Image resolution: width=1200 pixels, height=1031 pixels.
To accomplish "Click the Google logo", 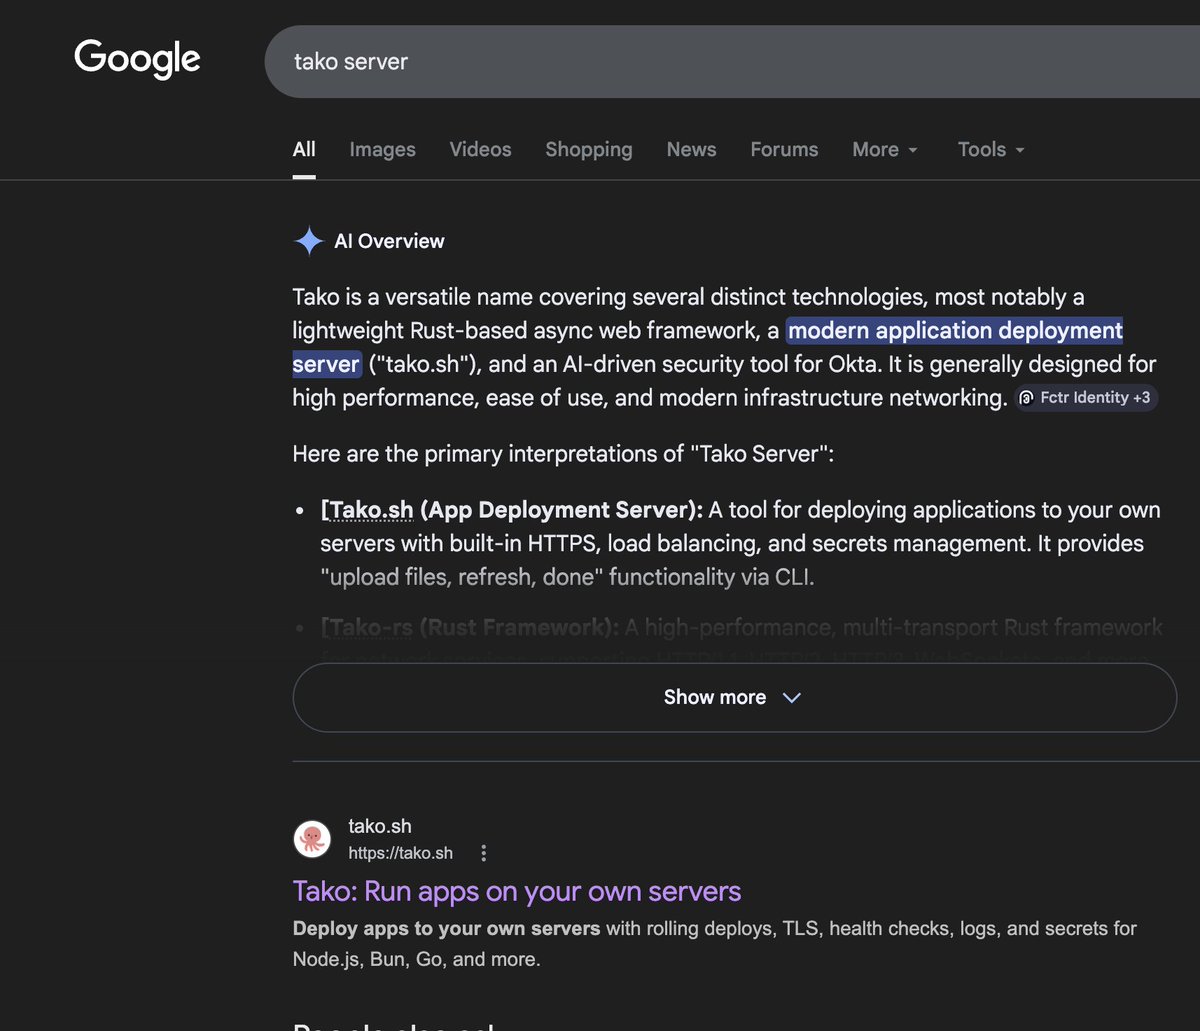I will click(x=137, y=59).
